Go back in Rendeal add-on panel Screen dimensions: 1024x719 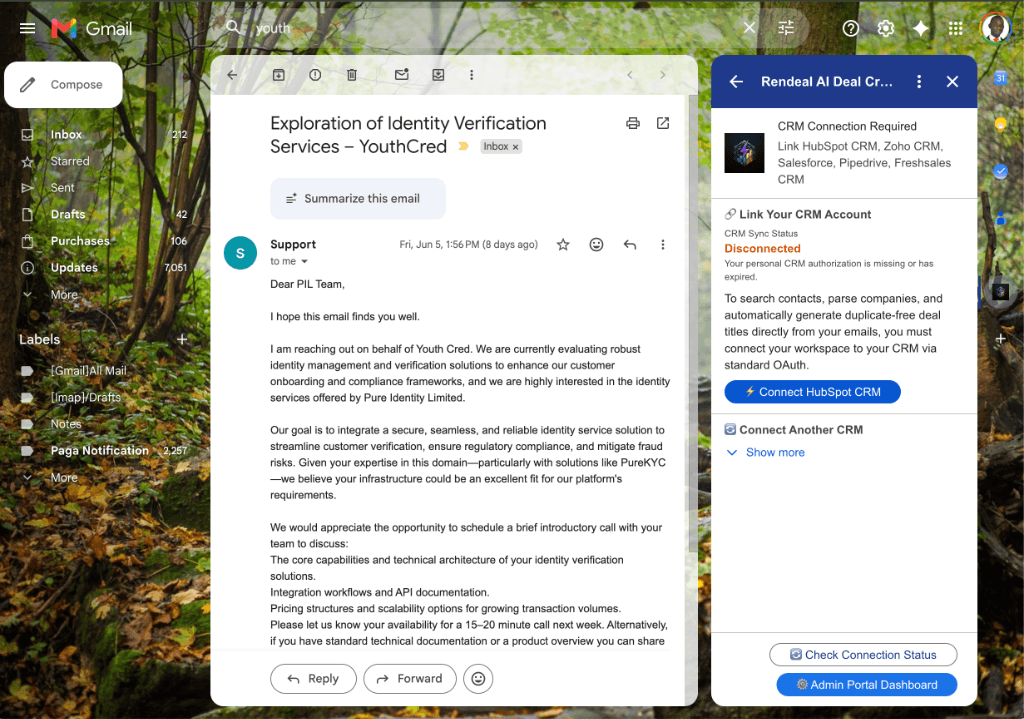coord(736,82)
